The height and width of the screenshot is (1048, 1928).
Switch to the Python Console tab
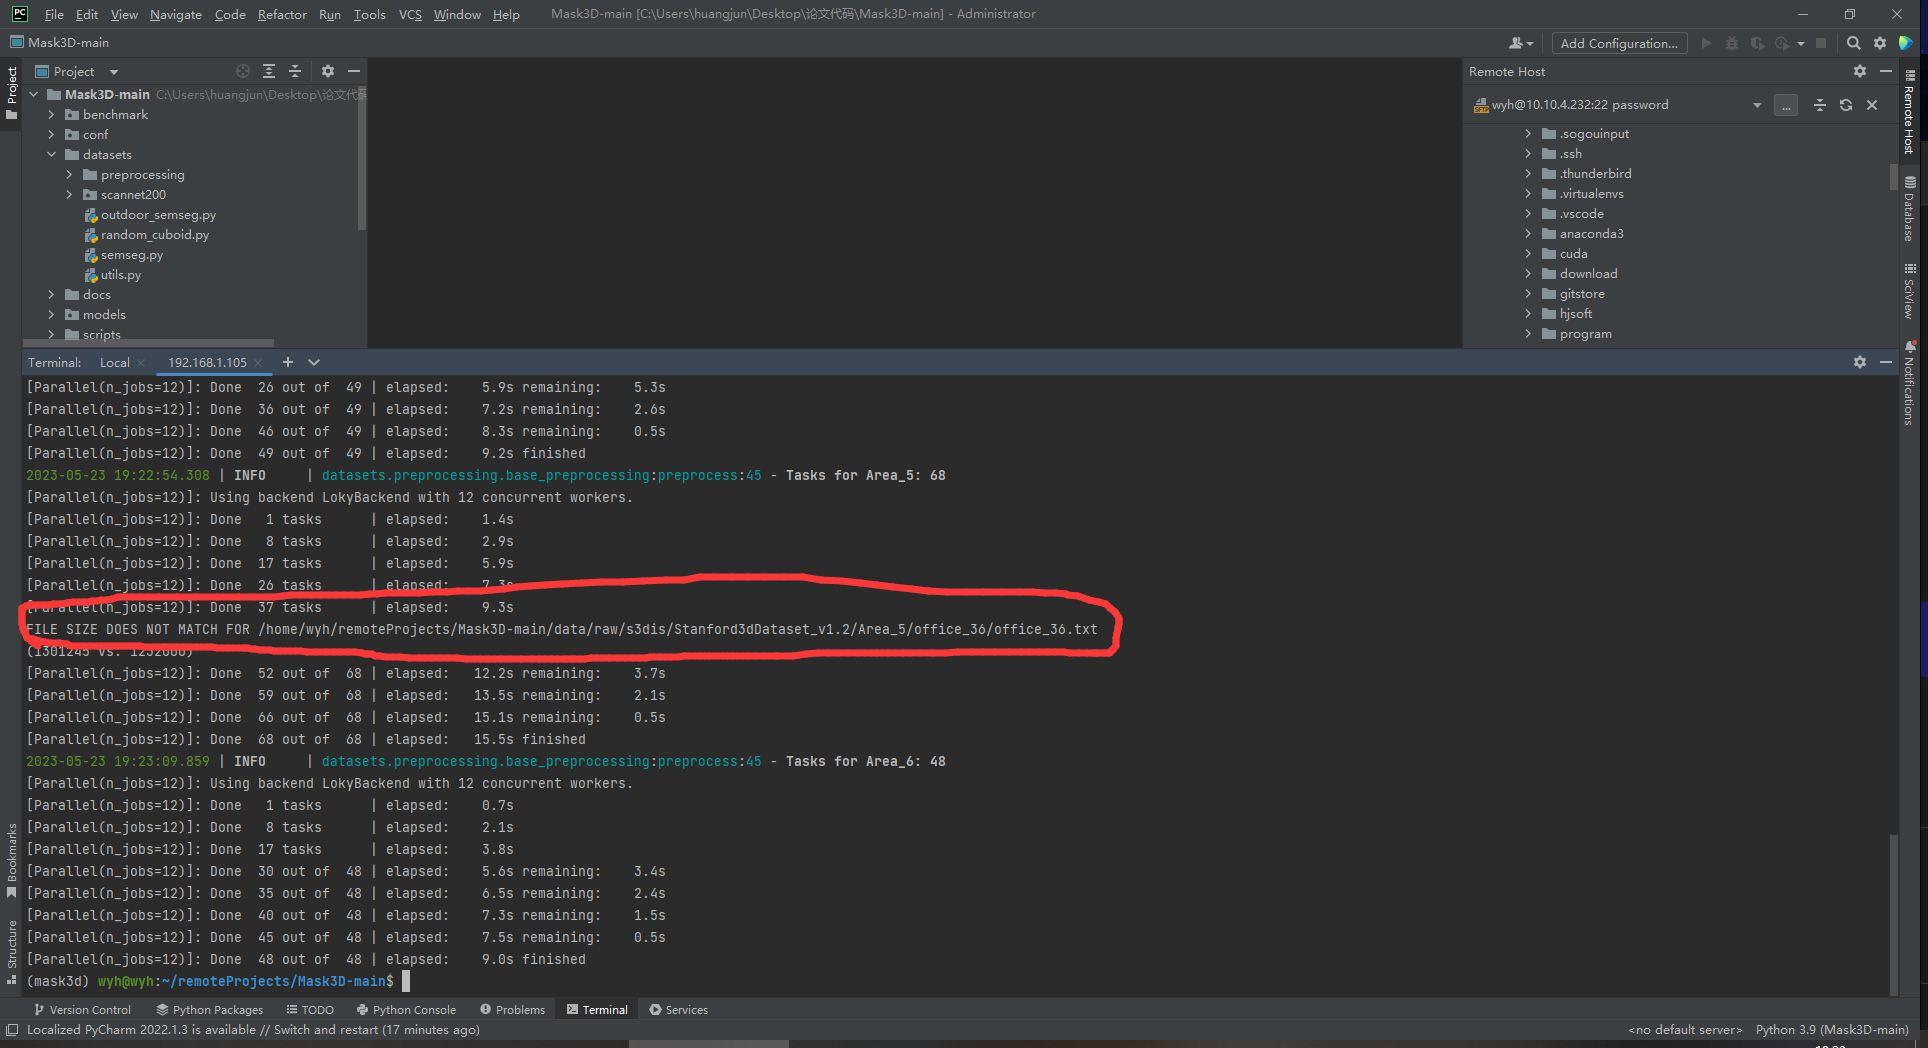click(x=406, y=1009)
